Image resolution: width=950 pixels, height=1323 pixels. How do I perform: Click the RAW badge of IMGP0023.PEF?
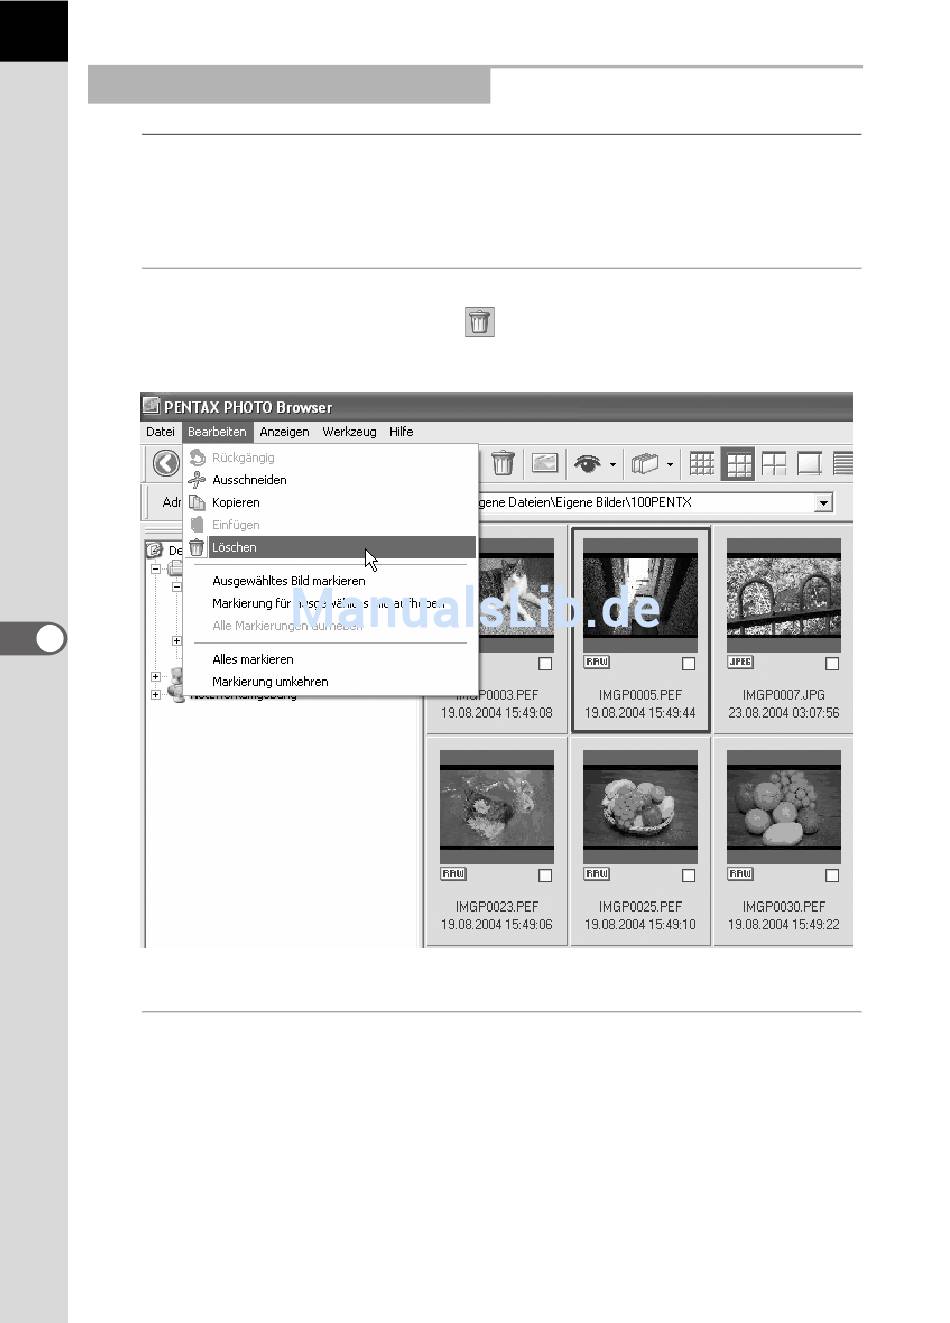tap(453, 874)
